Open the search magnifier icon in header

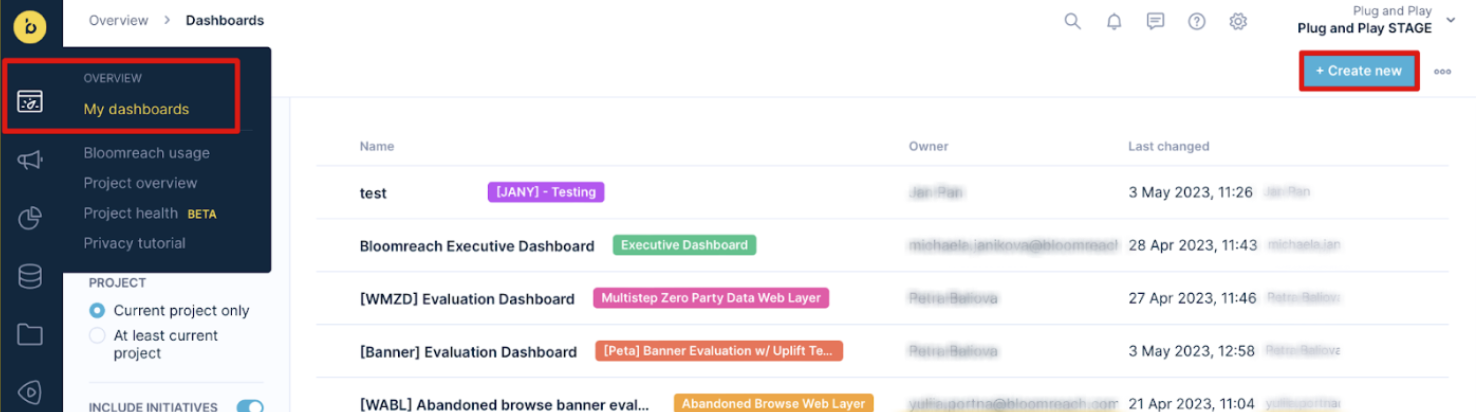1072,21
